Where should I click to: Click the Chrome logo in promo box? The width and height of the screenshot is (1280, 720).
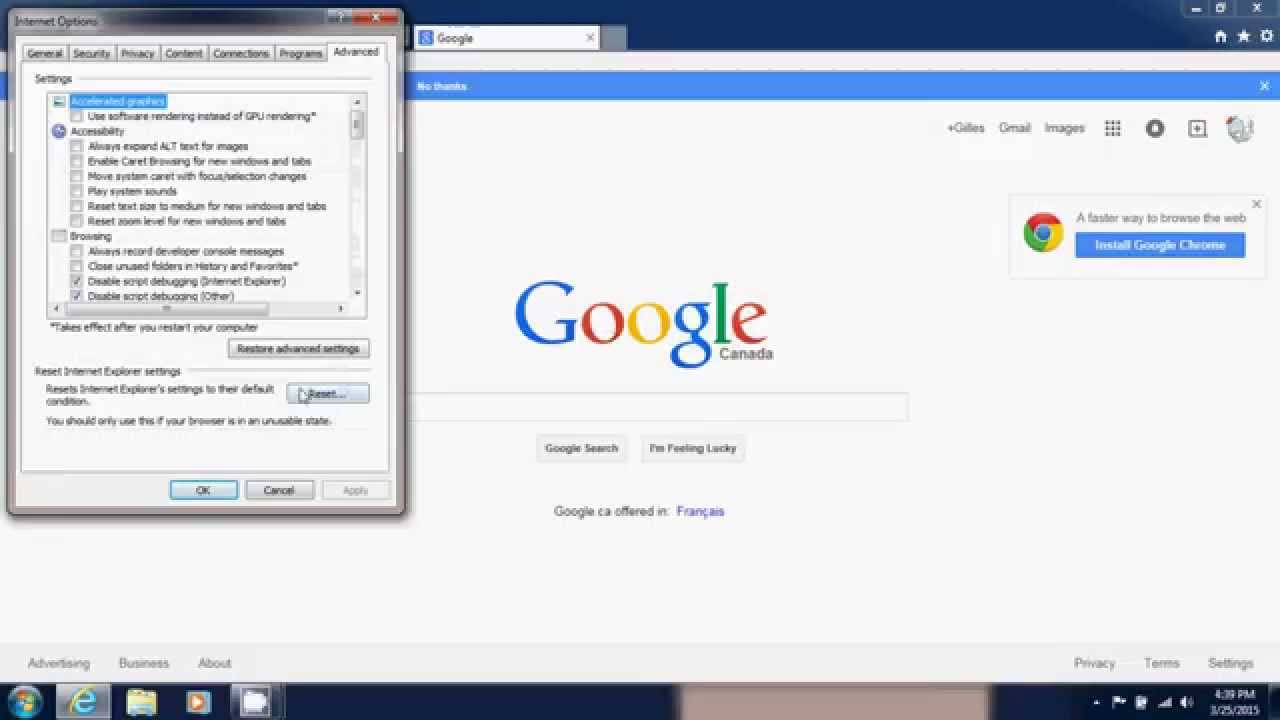[x=1043, y=233]
